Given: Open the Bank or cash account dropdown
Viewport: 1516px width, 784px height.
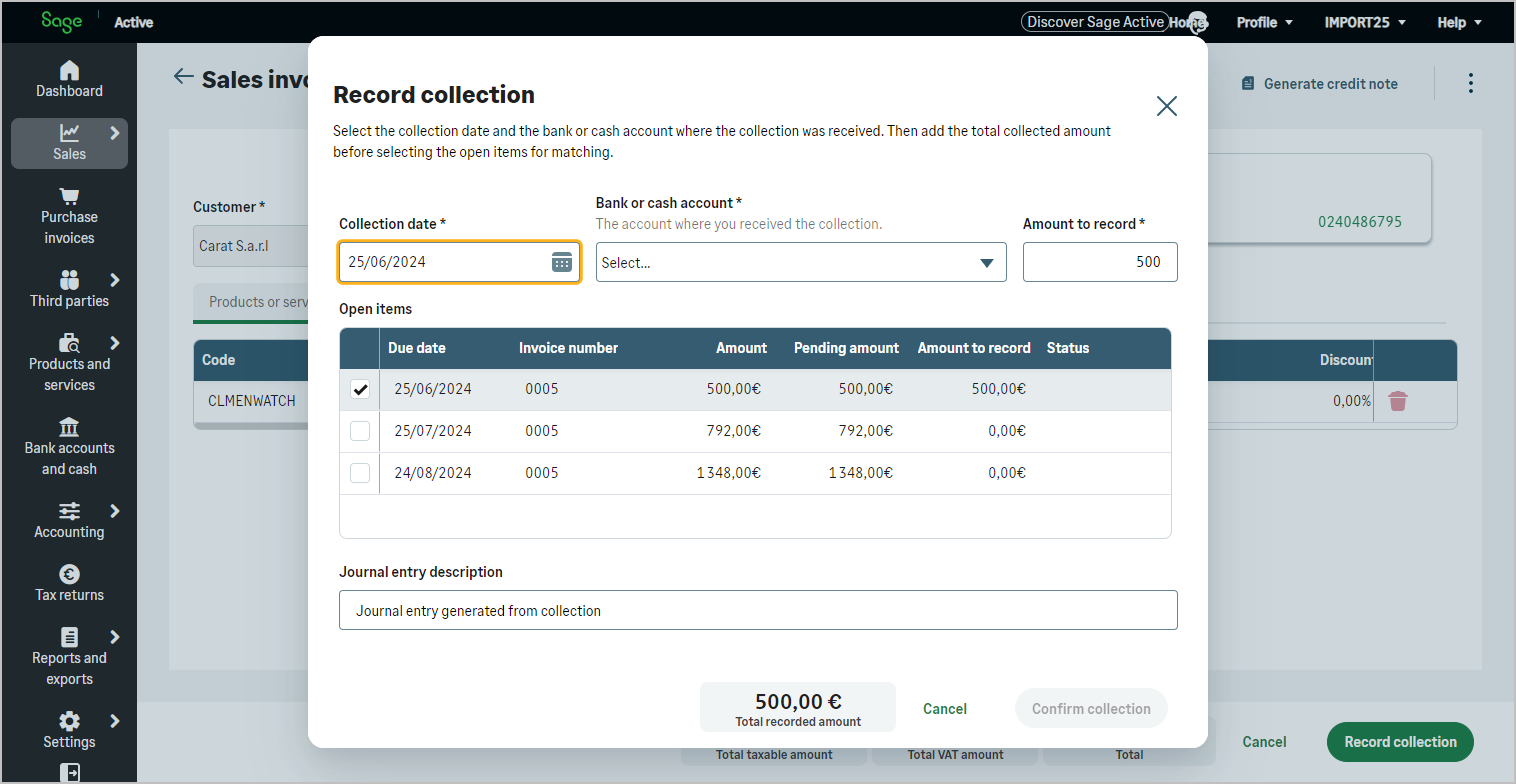Looking at the screenshot, I should pyautogui.click(x=801, y=262).
